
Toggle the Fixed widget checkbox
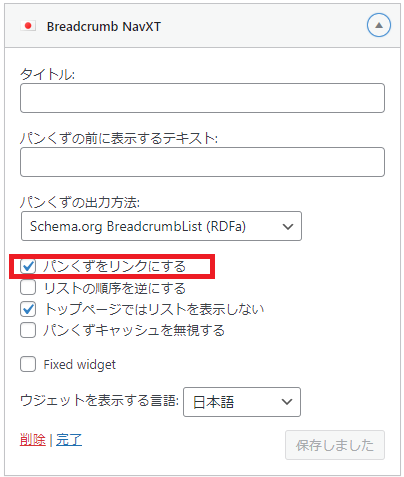(x=28, y=364)
